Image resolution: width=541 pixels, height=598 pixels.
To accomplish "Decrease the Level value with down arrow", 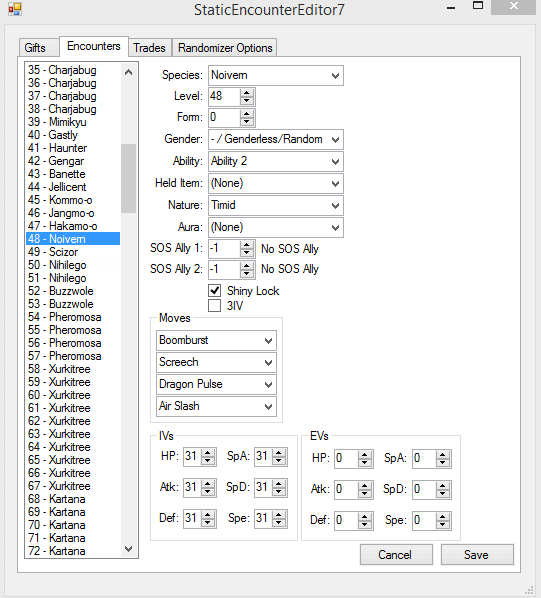I will tap(247, 101).
